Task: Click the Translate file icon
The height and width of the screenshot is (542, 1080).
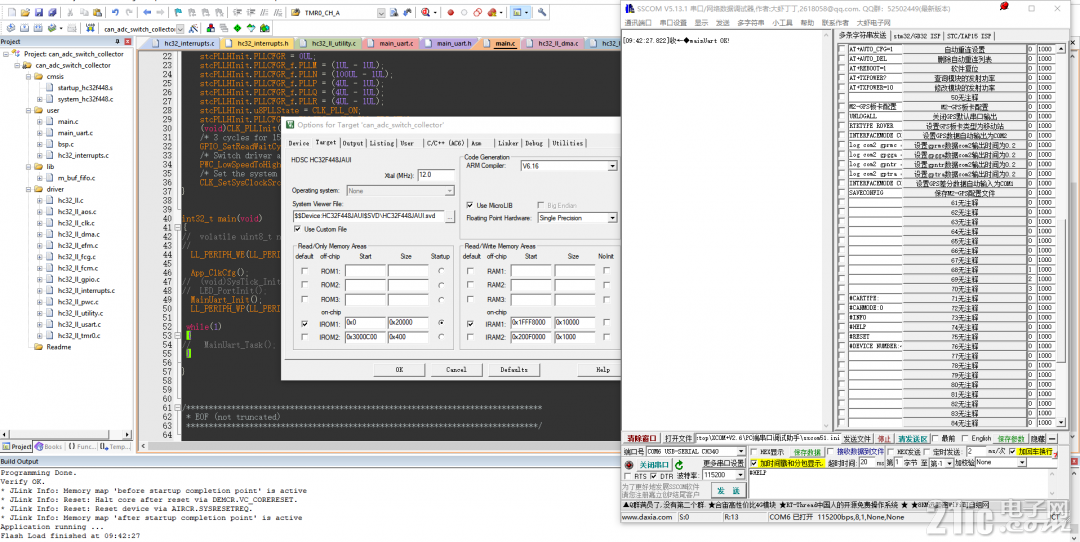Action: (x=10, y=29)
